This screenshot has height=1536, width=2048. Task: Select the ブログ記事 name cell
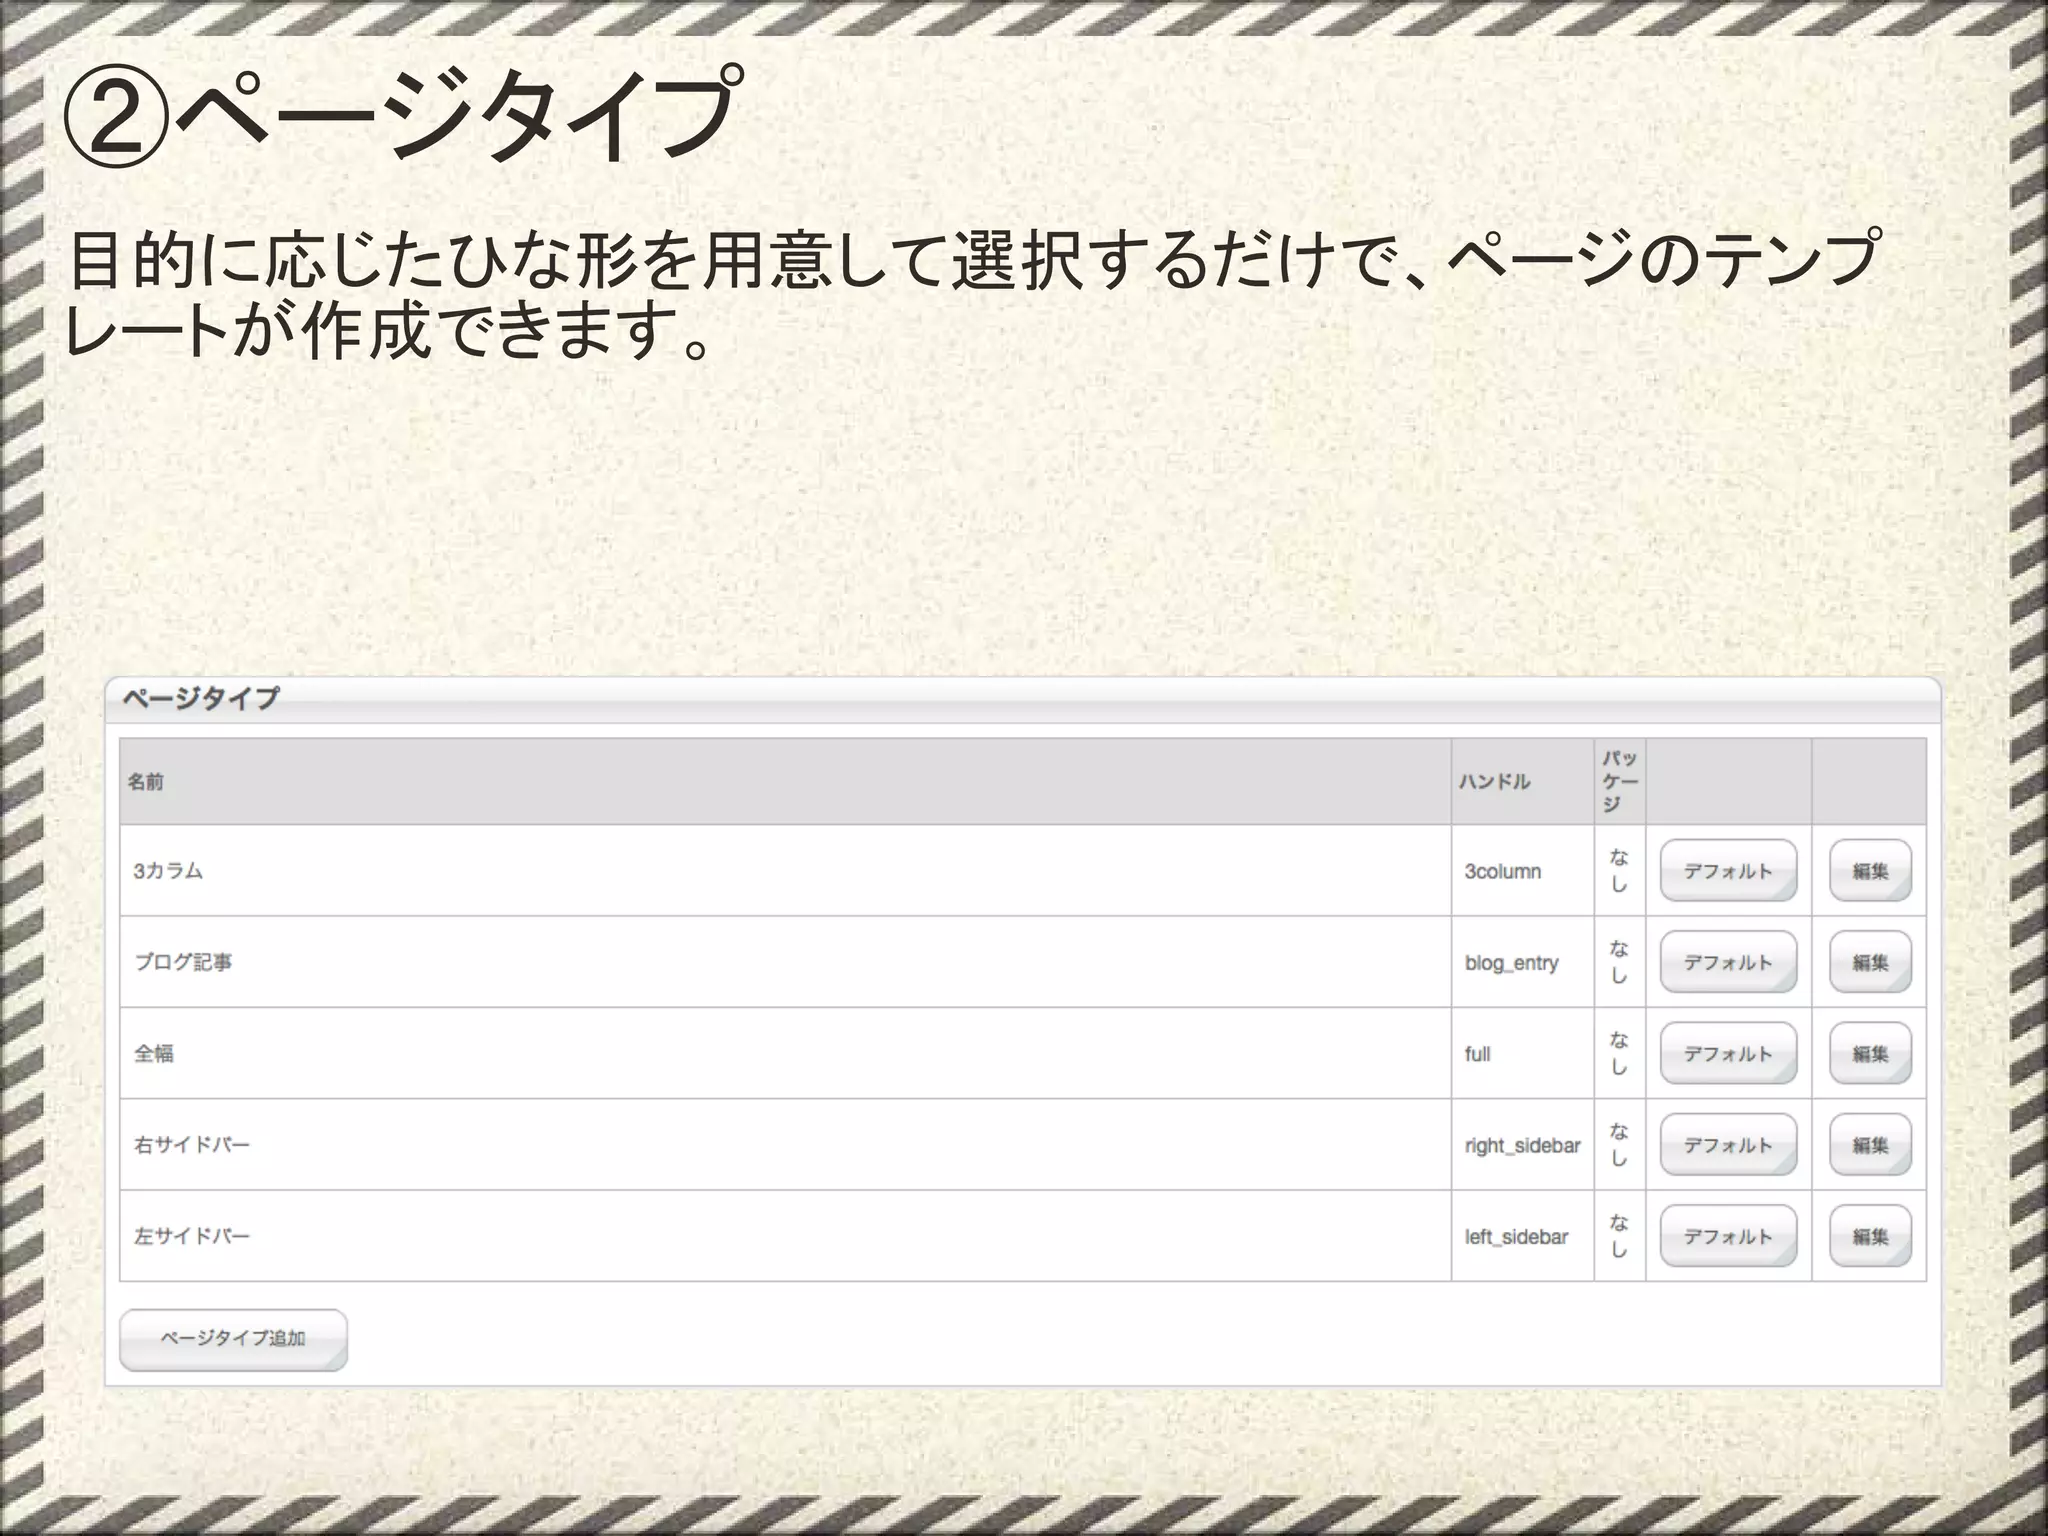point(785,962)
